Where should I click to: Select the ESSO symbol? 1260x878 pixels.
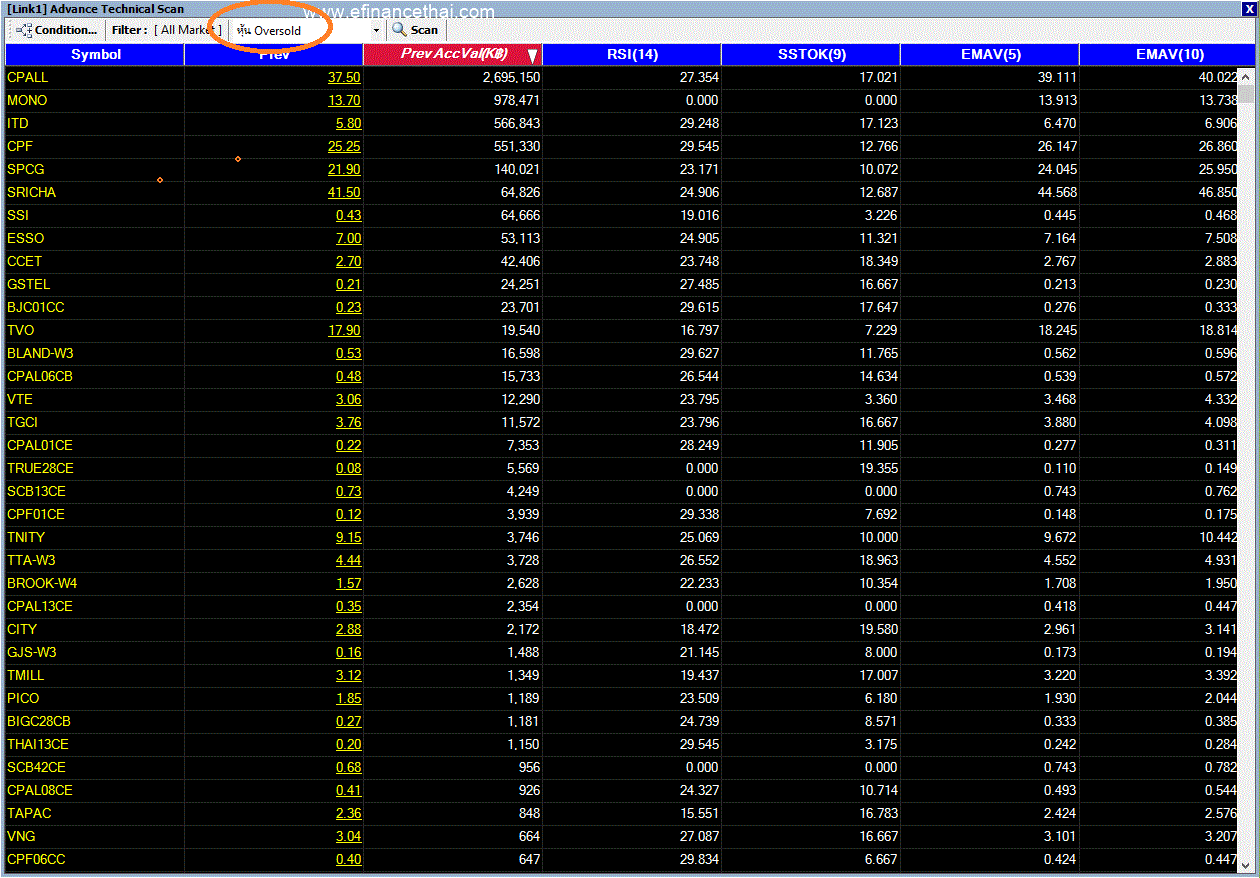tap(26, 238)
